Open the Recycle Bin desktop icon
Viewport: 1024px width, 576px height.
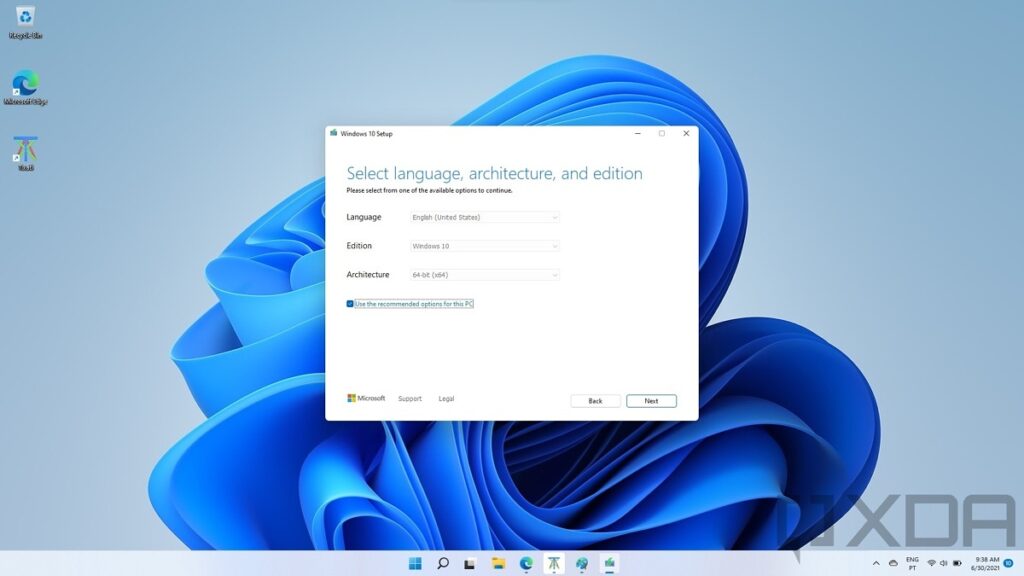tap(25, 18)
